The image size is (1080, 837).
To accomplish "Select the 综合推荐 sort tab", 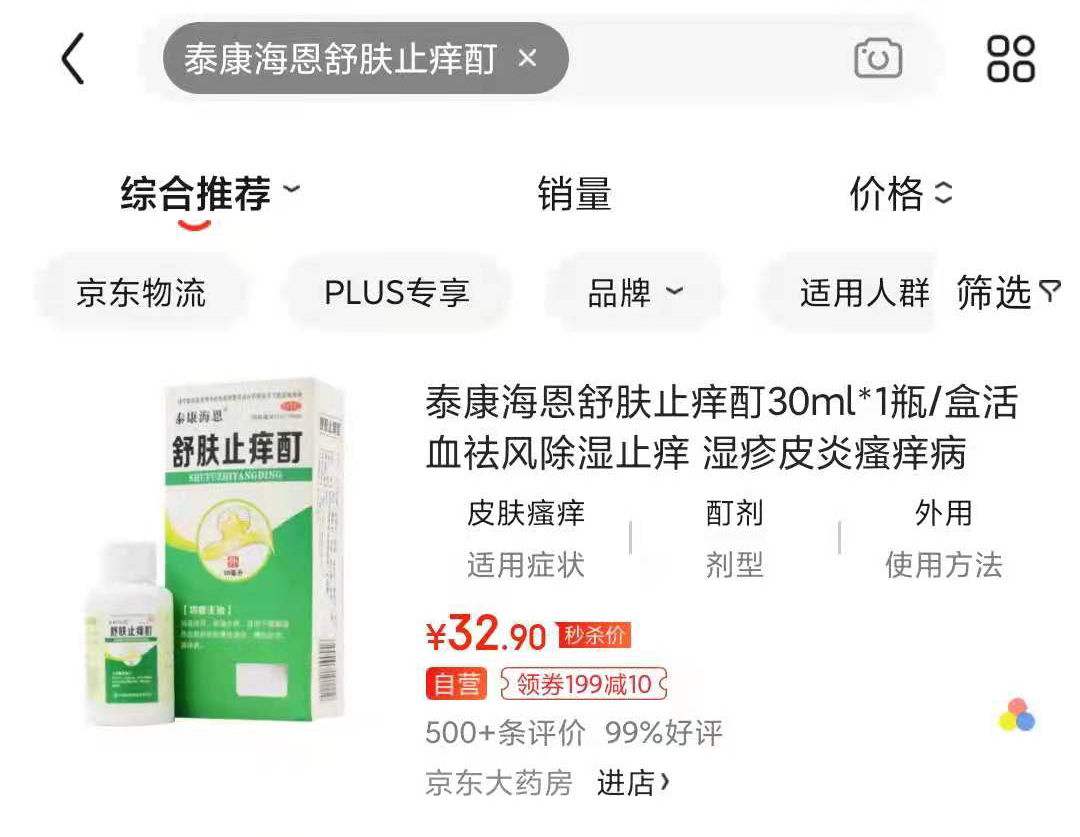I will (x=196, y=194).
